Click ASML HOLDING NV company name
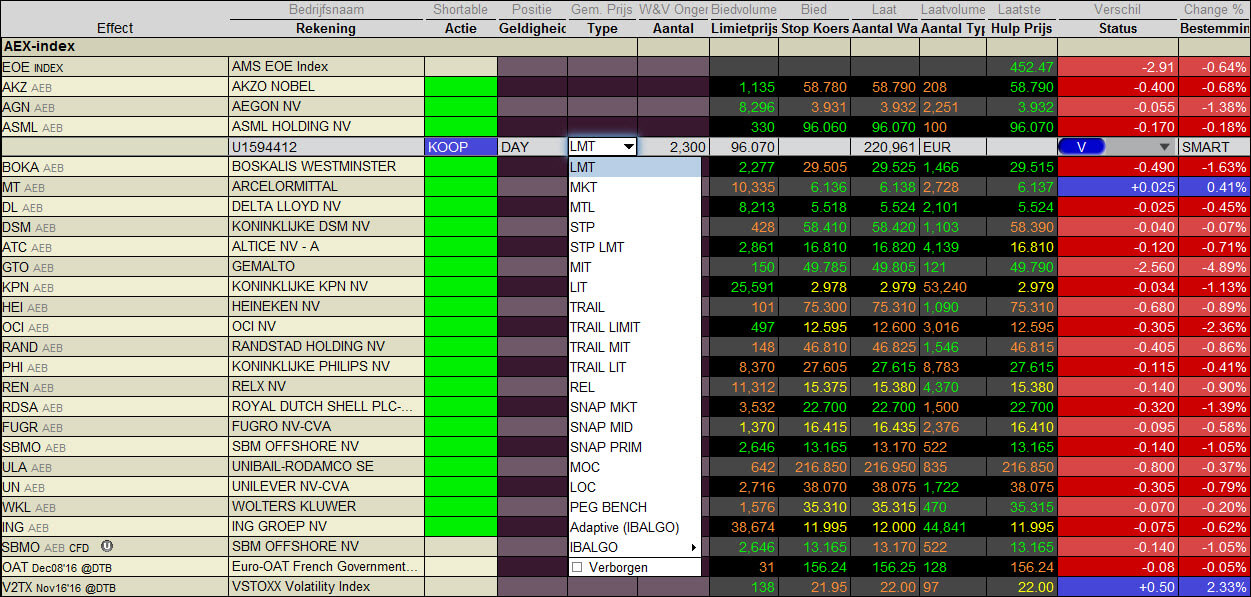Screen dimensions: 1251x597 tap(291, 127)
